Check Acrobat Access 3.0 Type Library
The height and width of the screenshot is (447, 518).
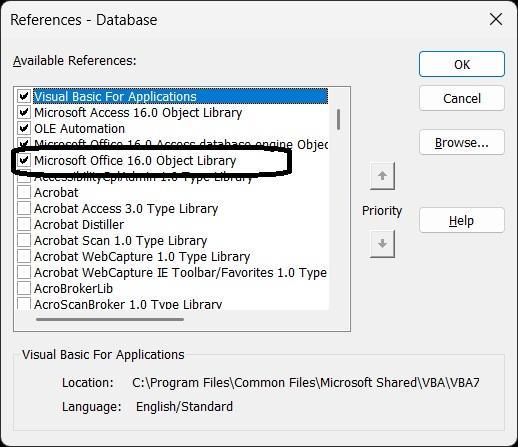[24, 208]
